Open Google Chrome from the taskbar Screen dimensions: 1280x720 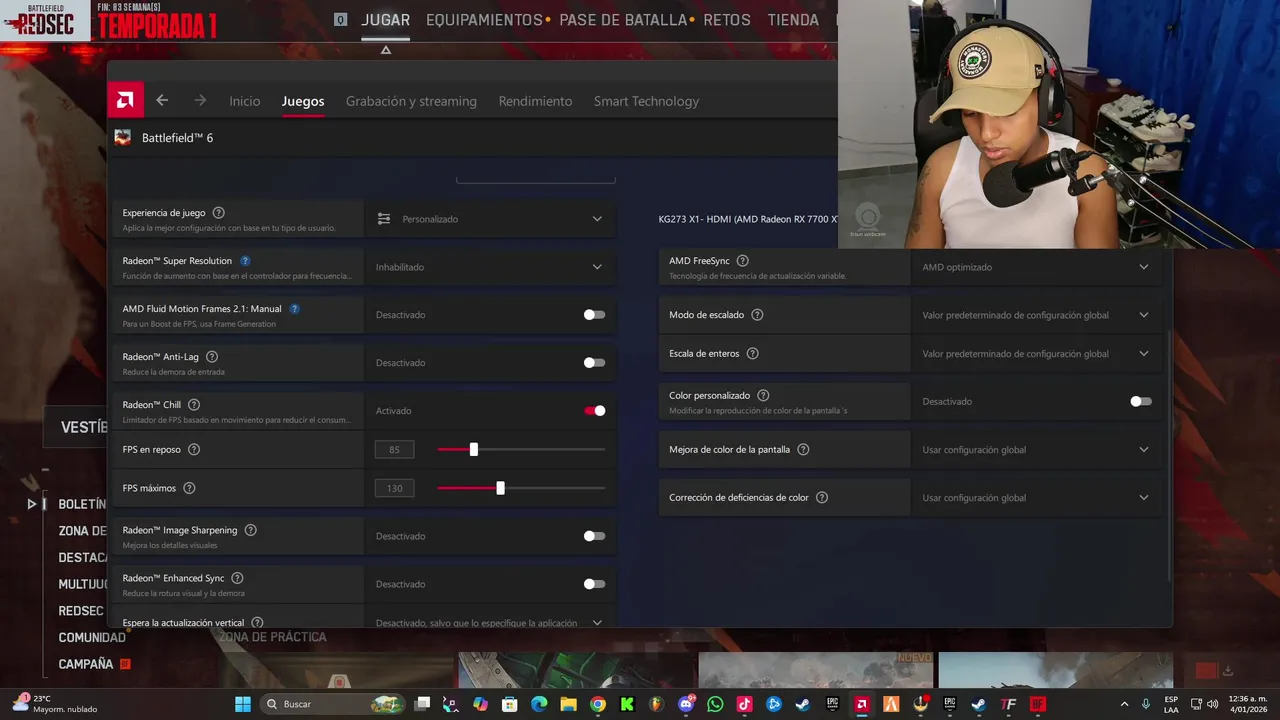tap(597, 704)
